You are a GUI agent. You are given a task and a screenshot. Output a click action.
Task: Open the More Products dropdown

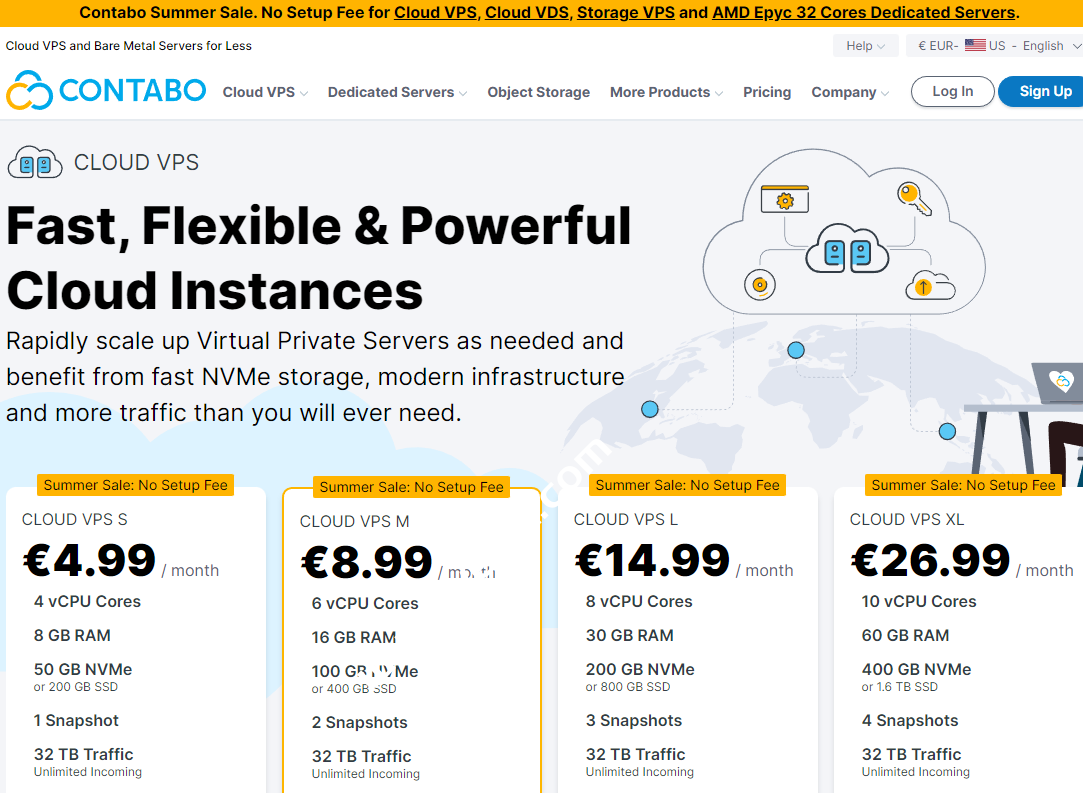point(666,92)
